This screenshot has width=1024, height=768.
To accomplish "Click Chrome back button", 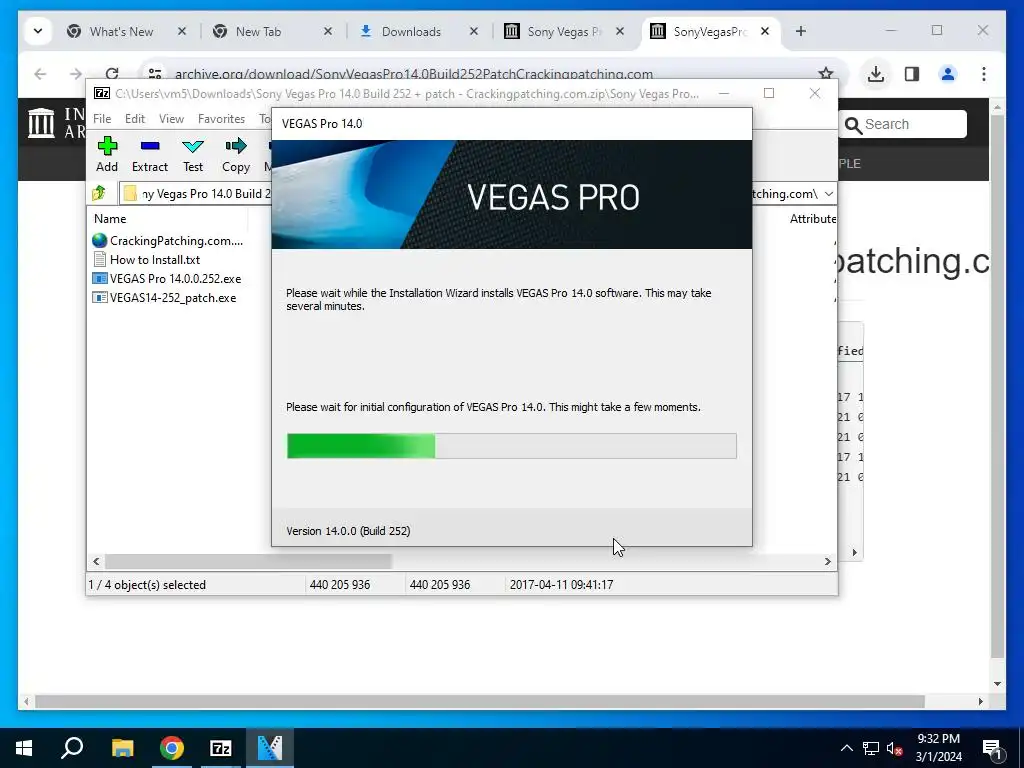I will coord(40,74).
